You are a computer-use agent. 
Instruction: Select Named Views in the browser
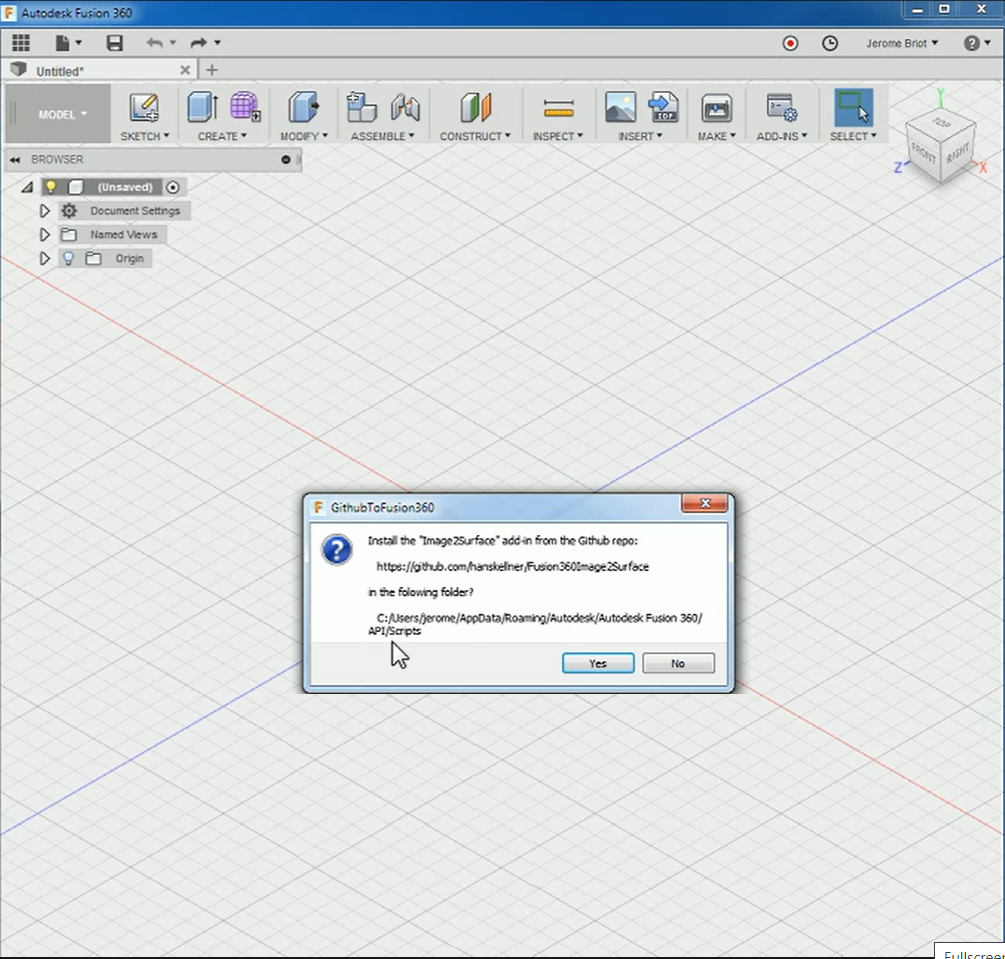tap(124, 235)
